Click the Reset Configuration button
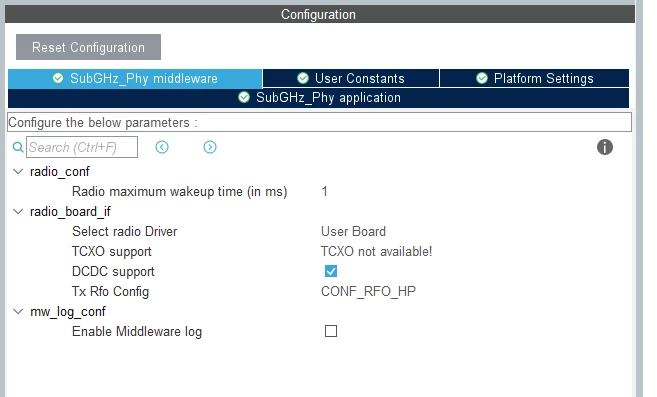This screenshot has height=397, width=657. [x=88, y=47]
